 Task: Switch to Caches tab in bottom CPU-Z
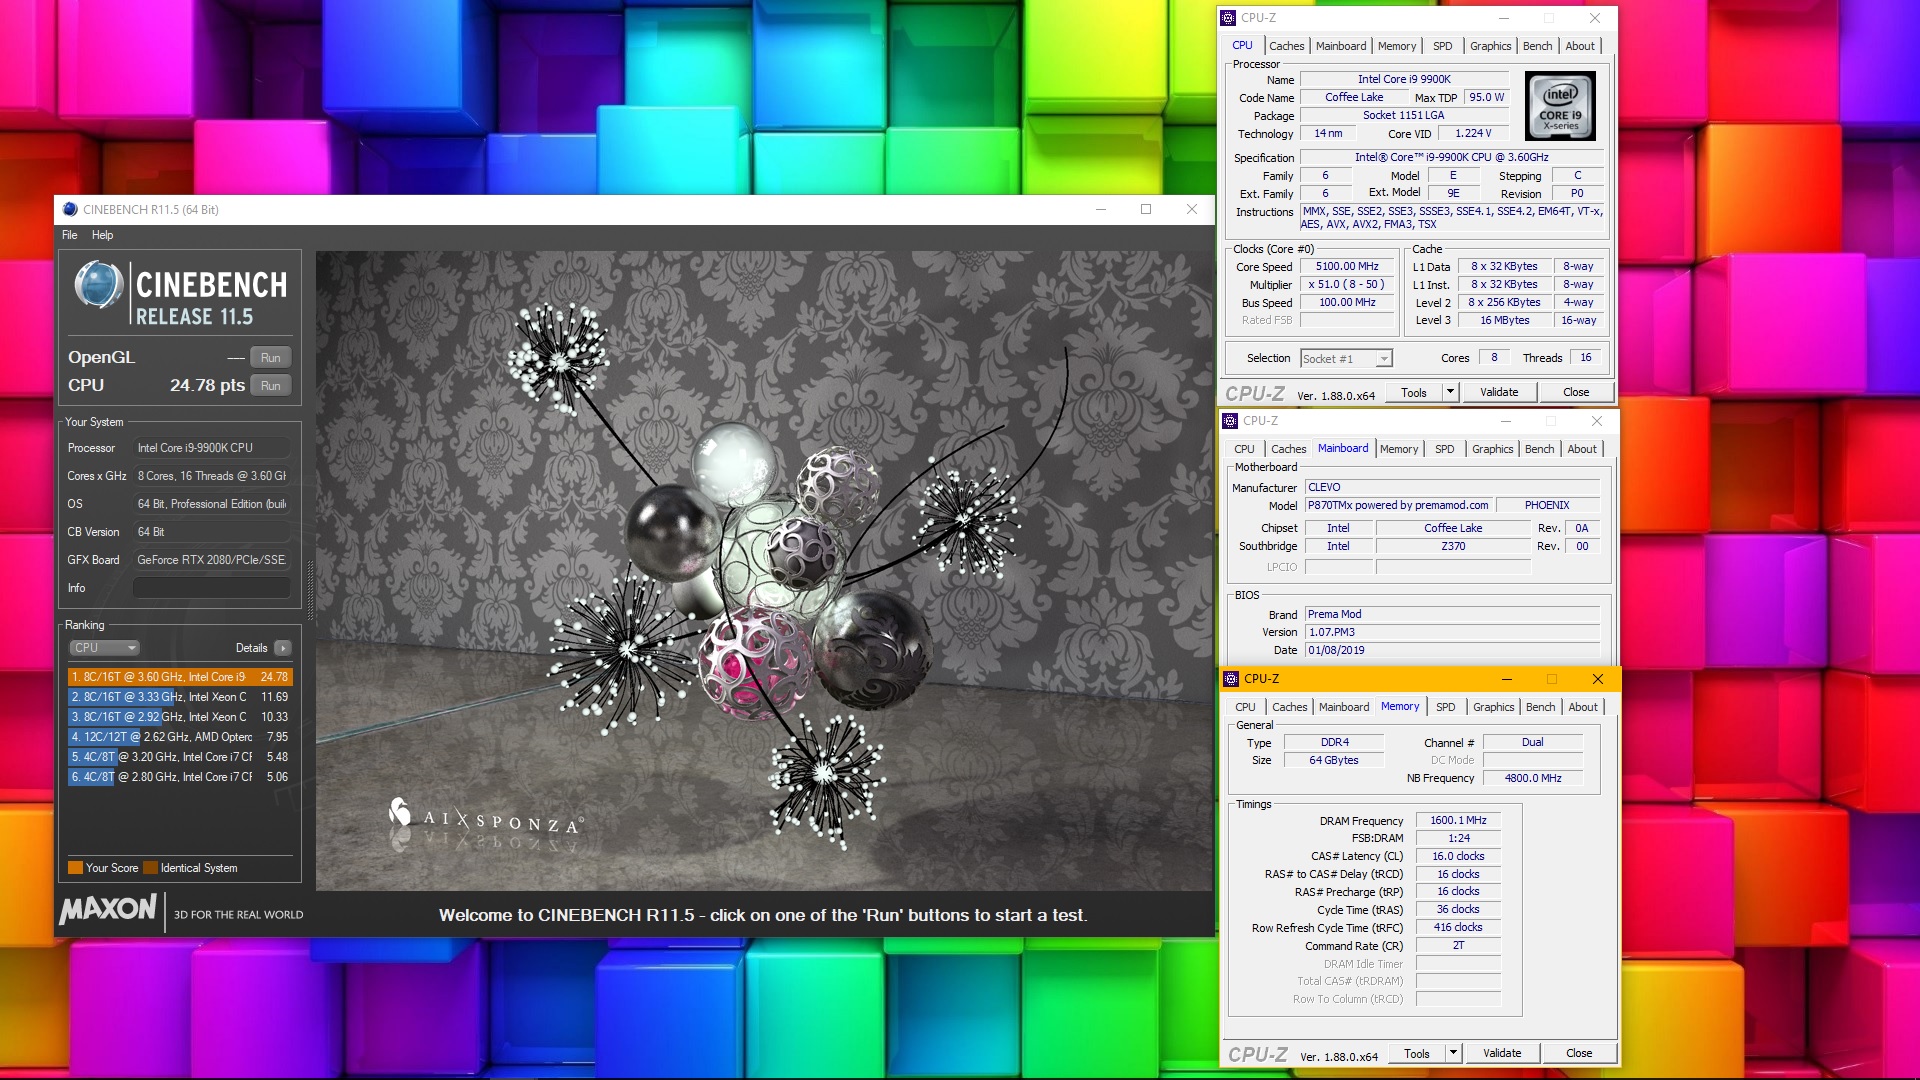tap(1290, 707)
